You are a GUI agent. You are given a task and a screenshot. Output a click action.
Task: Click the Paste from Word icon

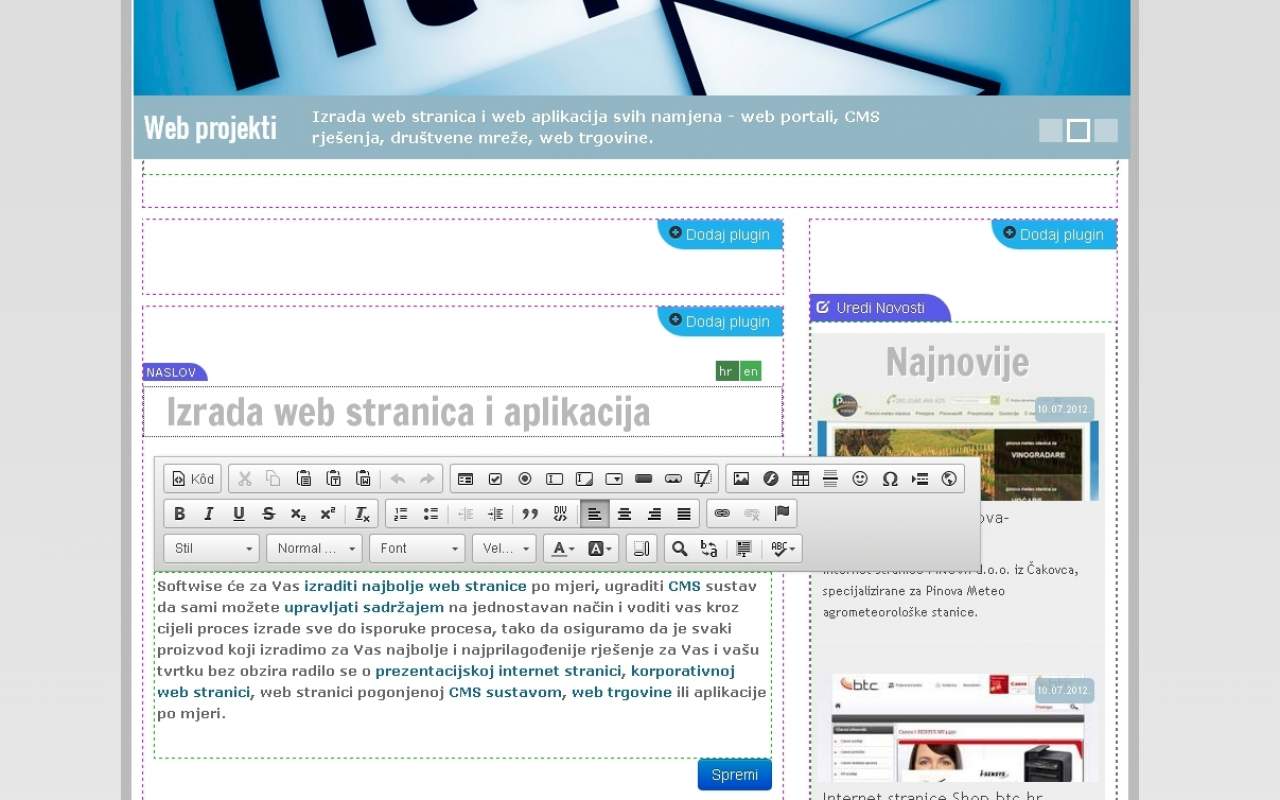[364, 479]
